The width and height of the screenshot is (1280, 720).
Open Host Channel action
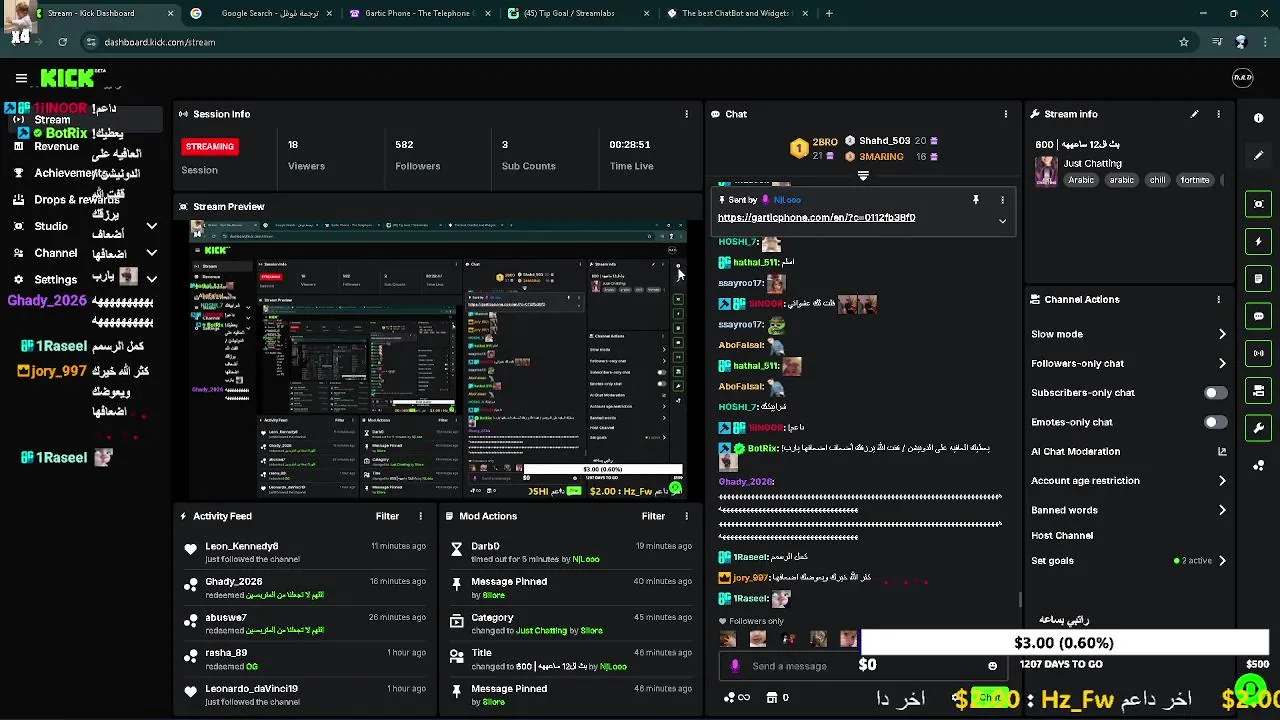(1062, 535)
